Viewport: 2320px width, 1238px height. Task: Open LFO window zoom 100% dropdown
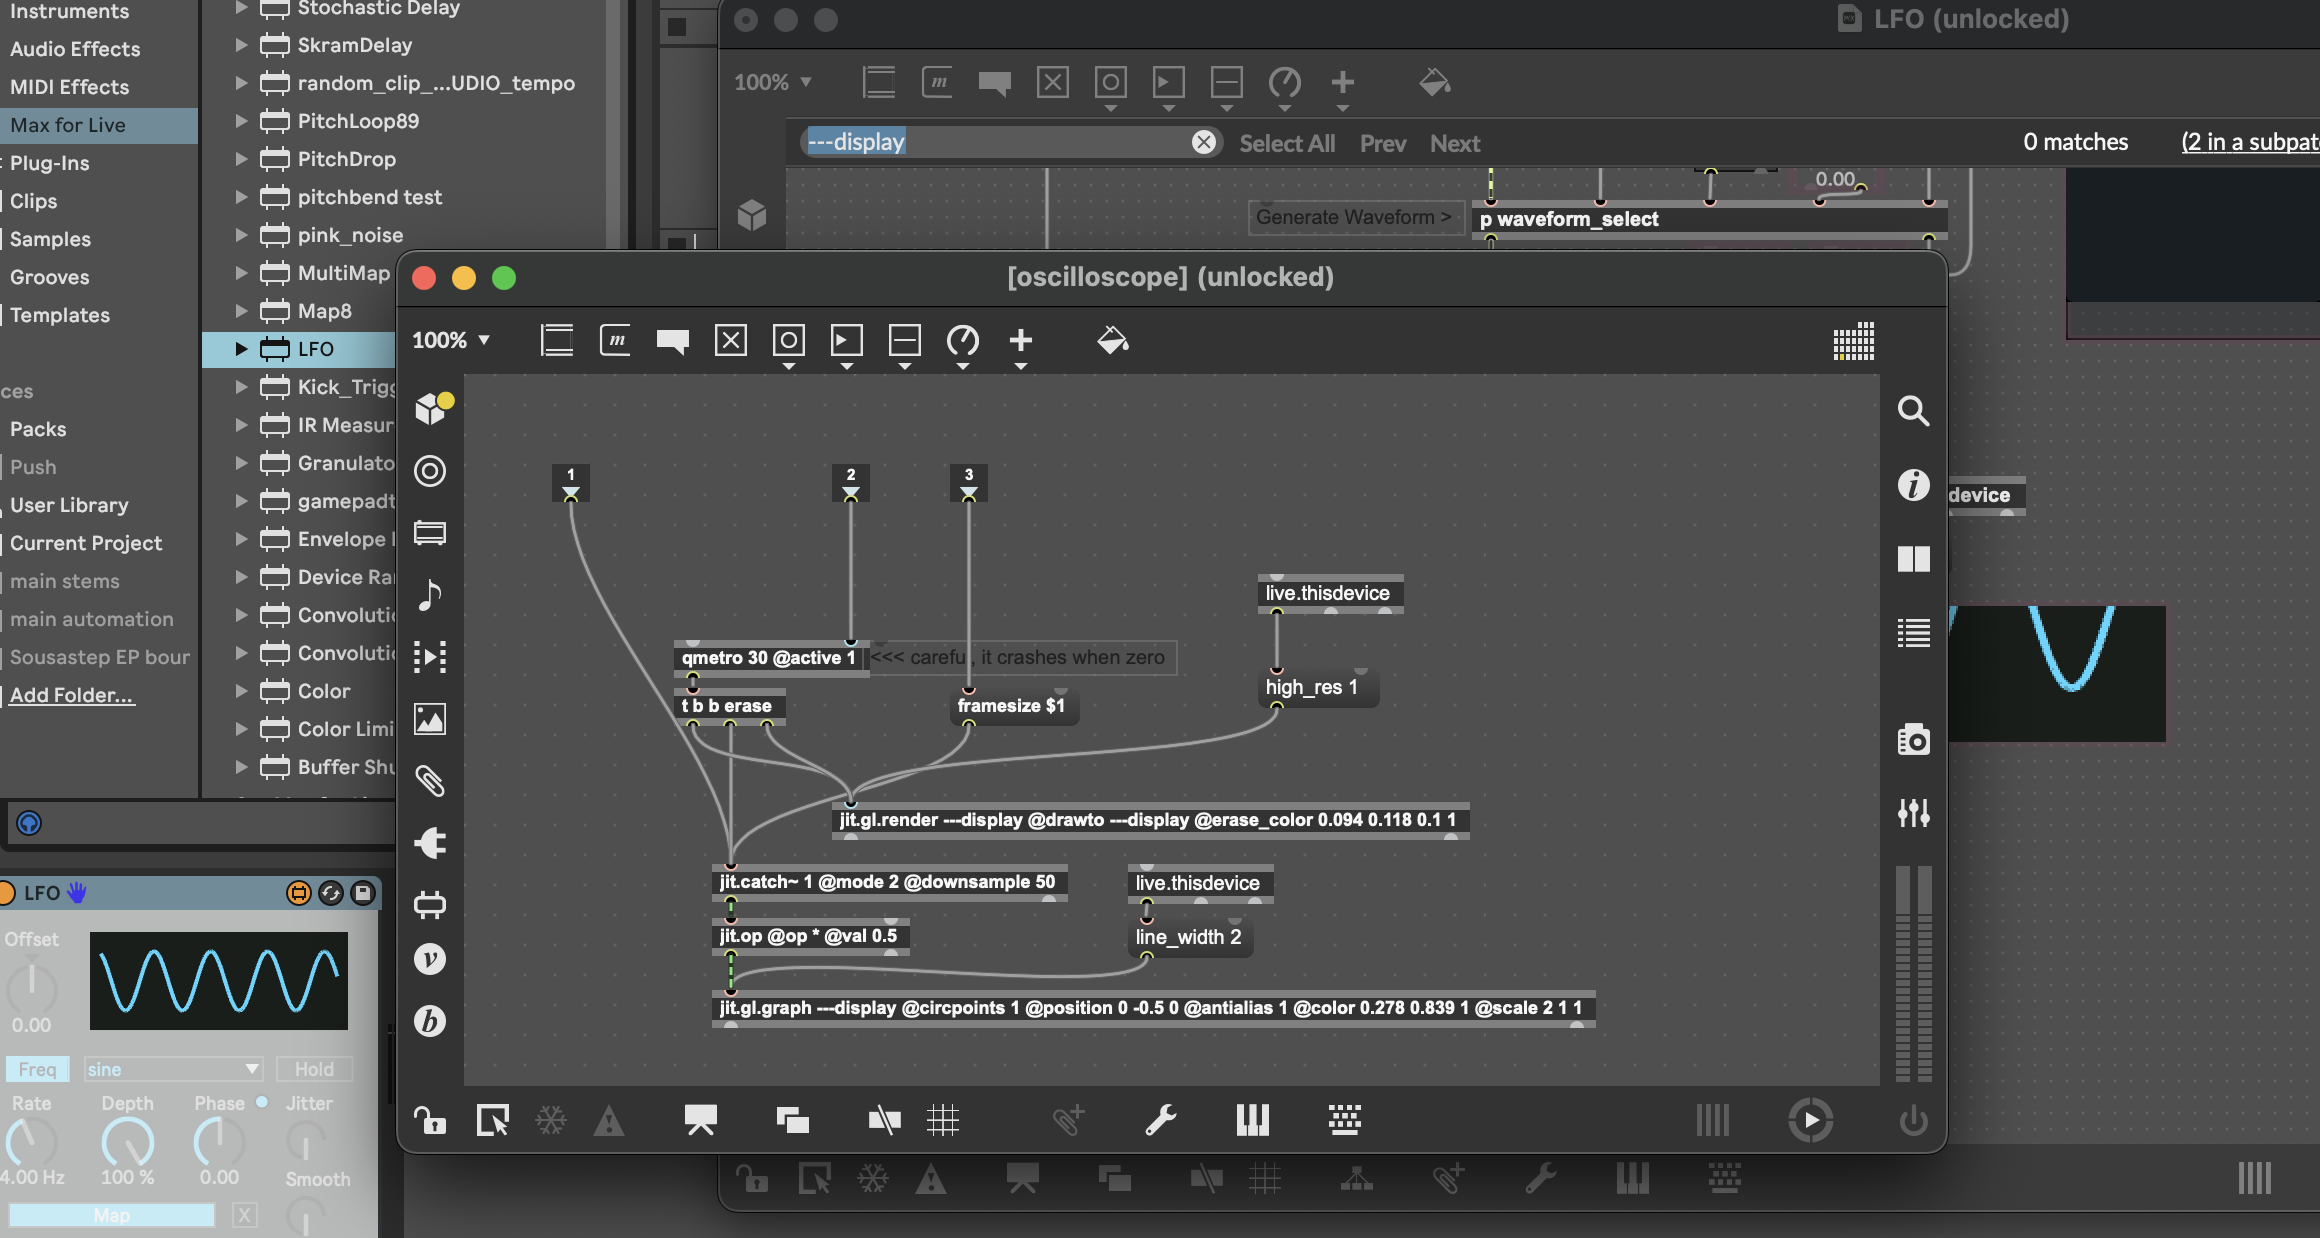(772, 82)
